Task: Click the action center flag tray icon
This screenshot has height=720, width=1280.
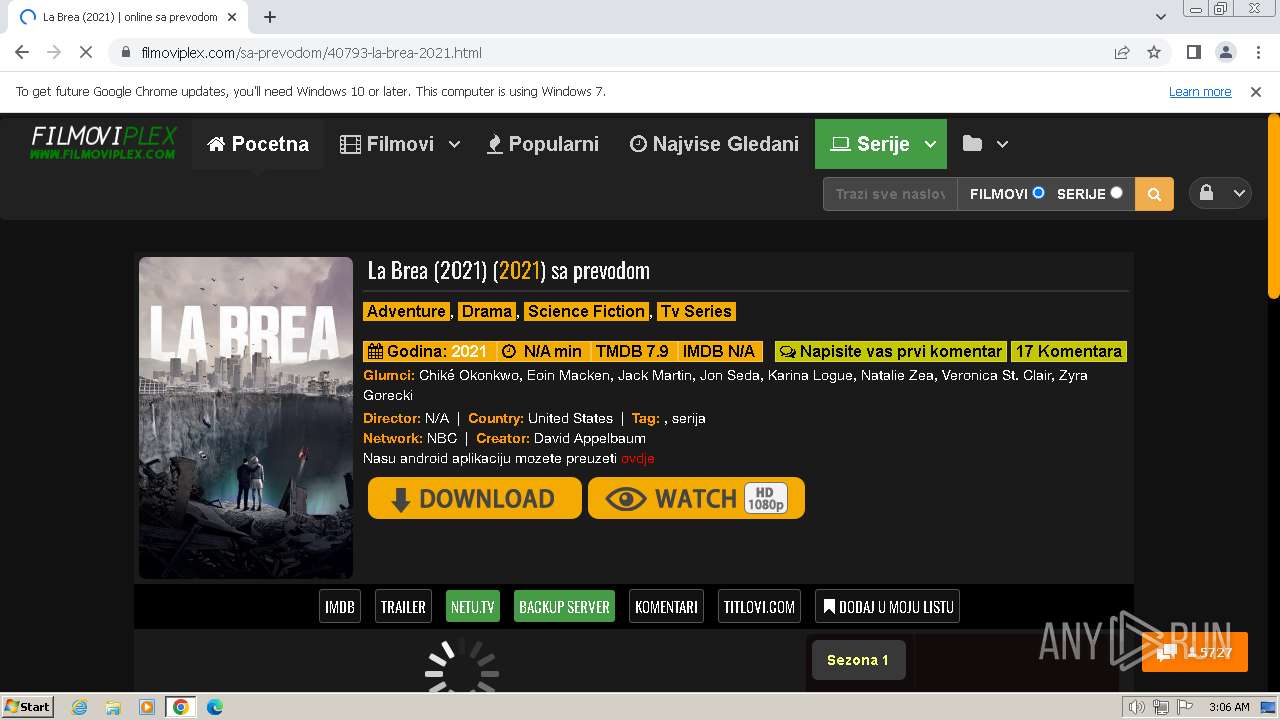Action: pyautogui.click(x=1183, y=707)
